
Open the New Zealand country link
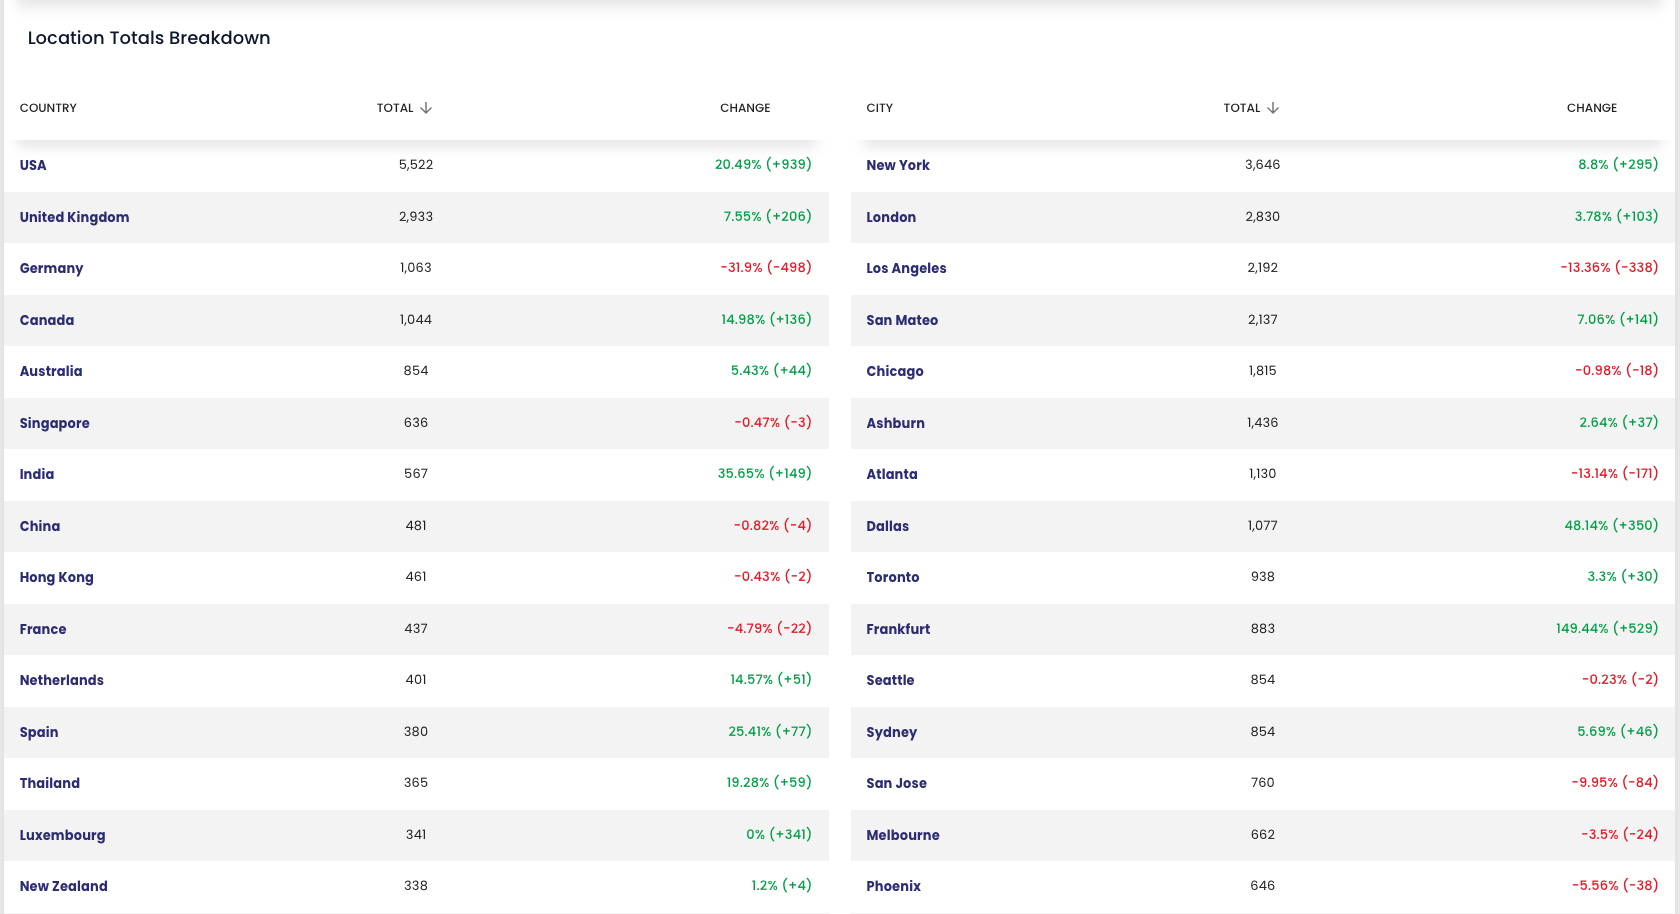pos(63,886)
